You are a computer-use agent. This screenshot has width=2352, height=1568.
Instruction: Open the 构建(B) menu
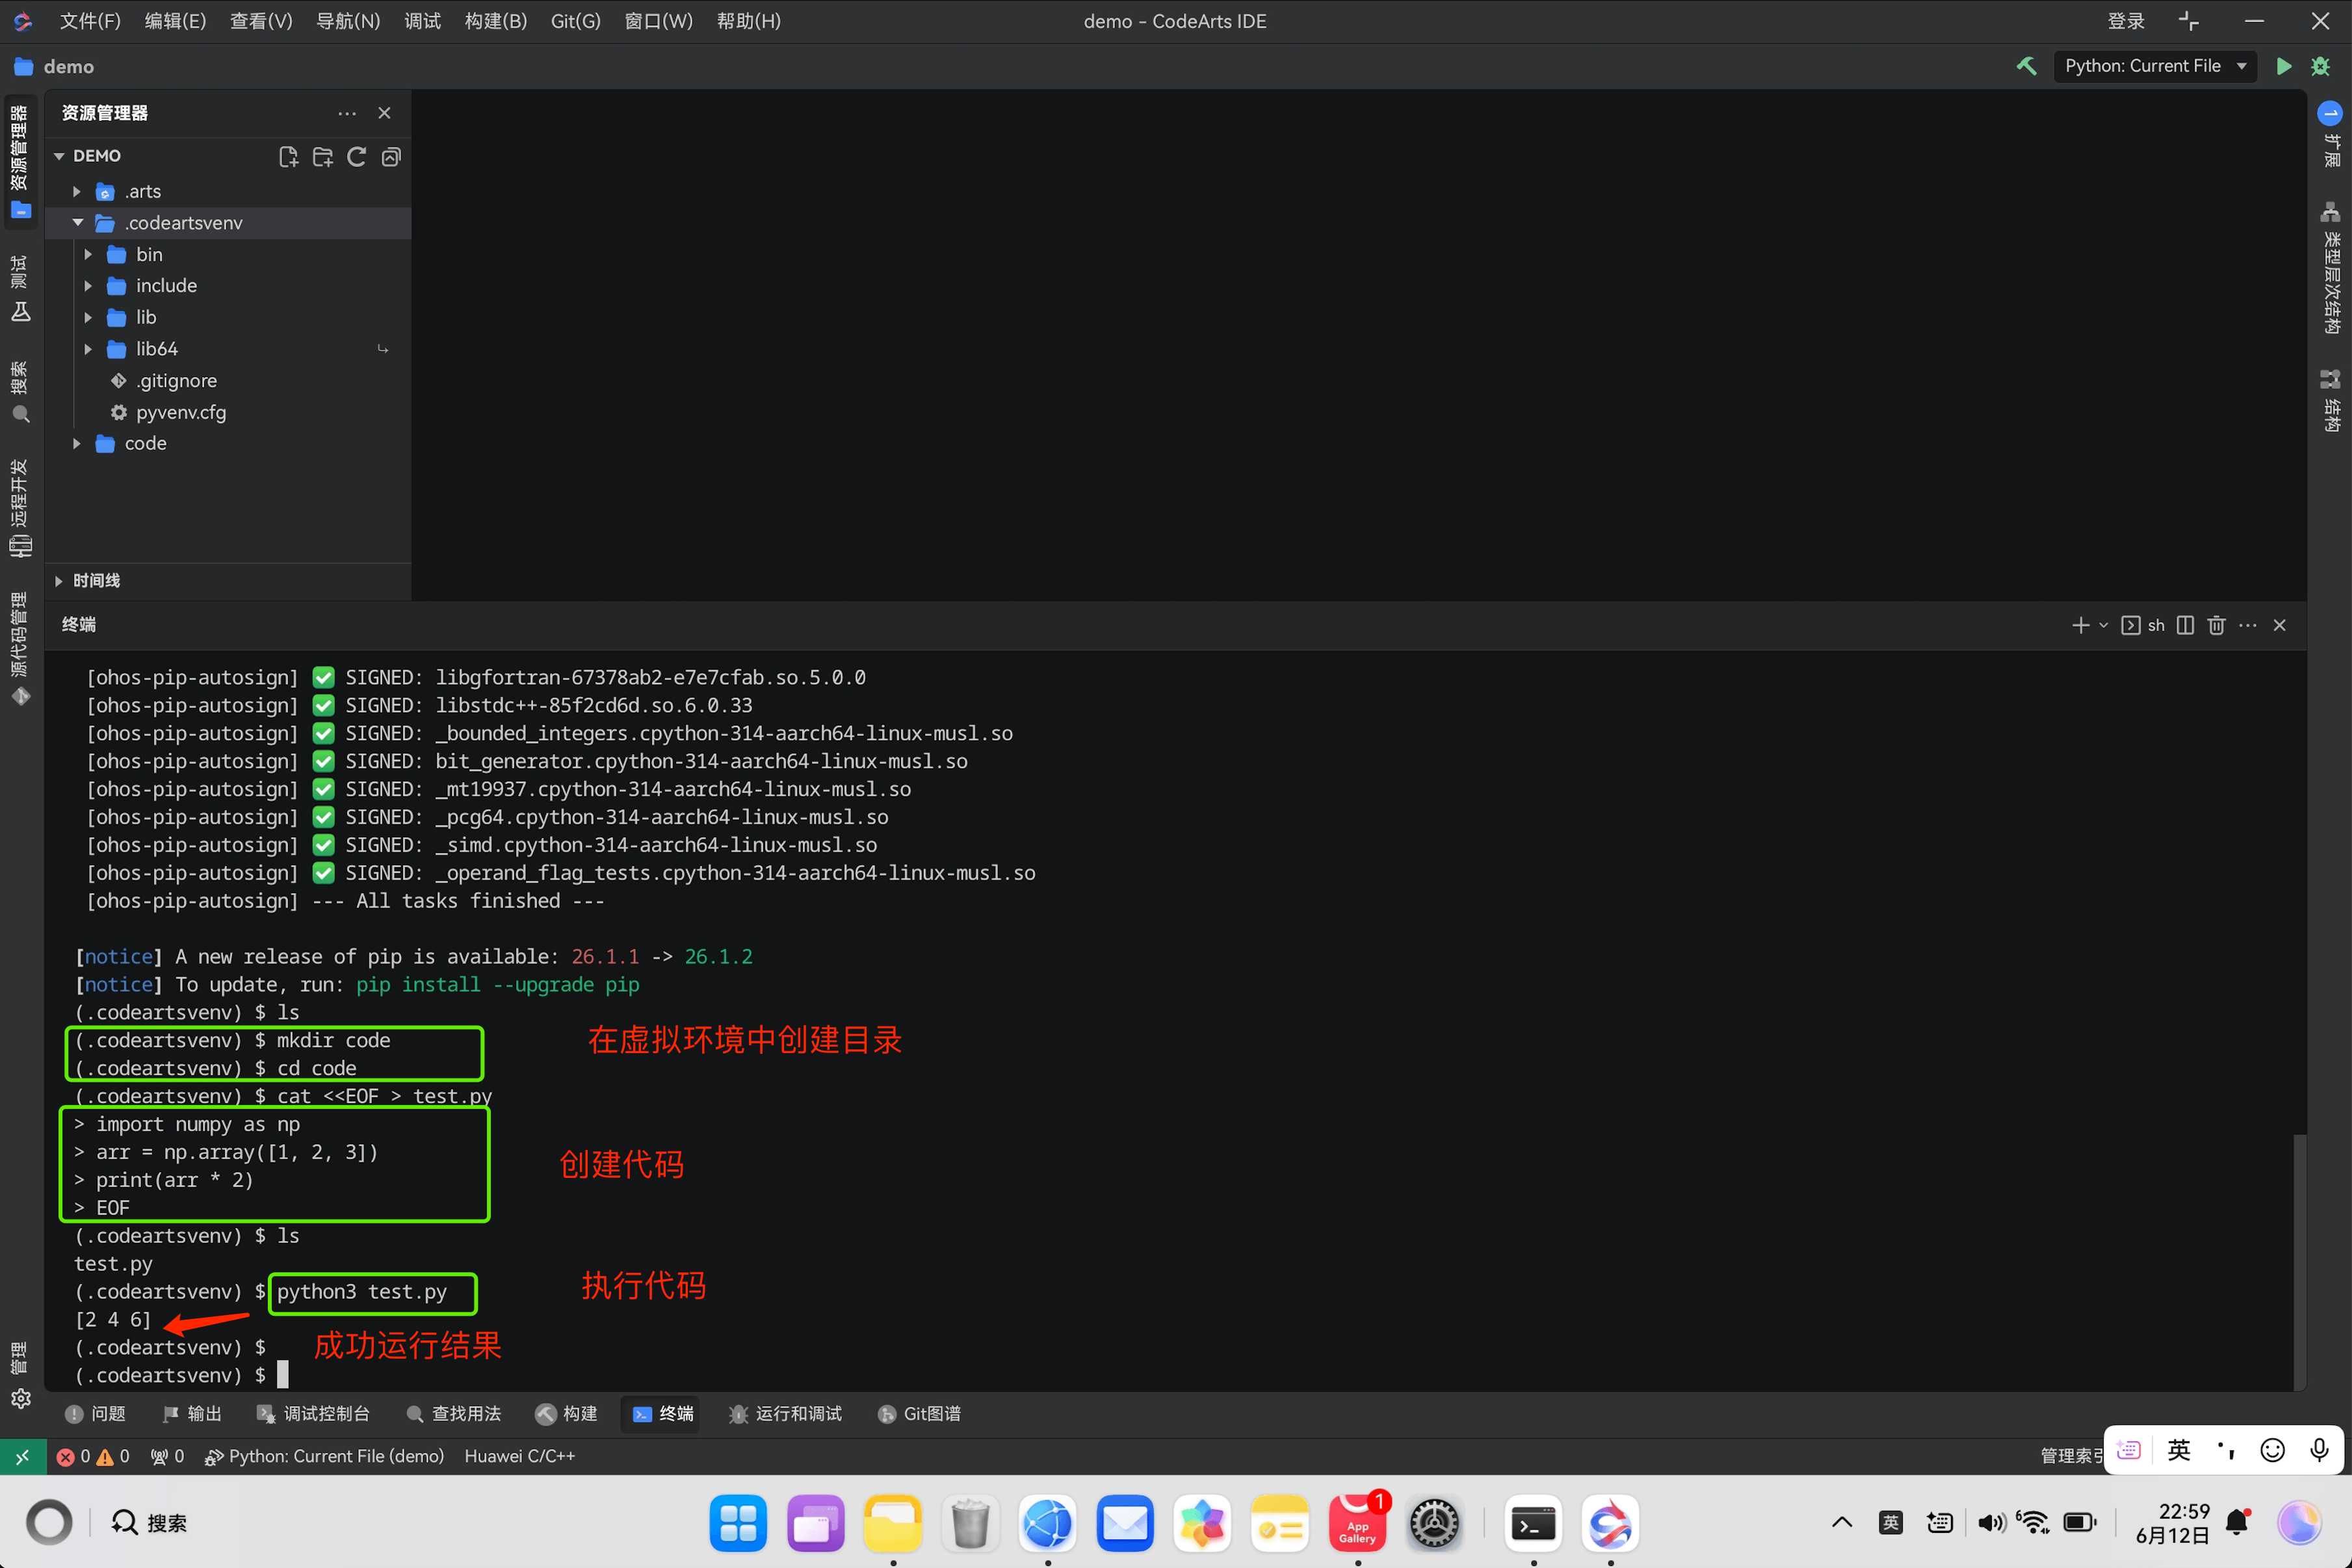(x=496, y=21)
